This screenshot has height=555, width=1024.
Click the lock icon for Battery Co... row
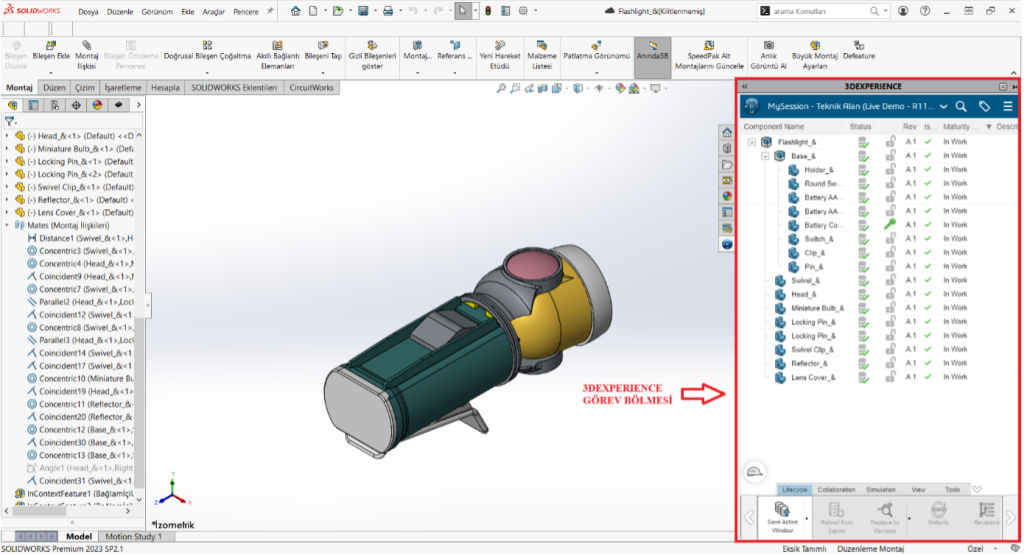tap(889, 225)
